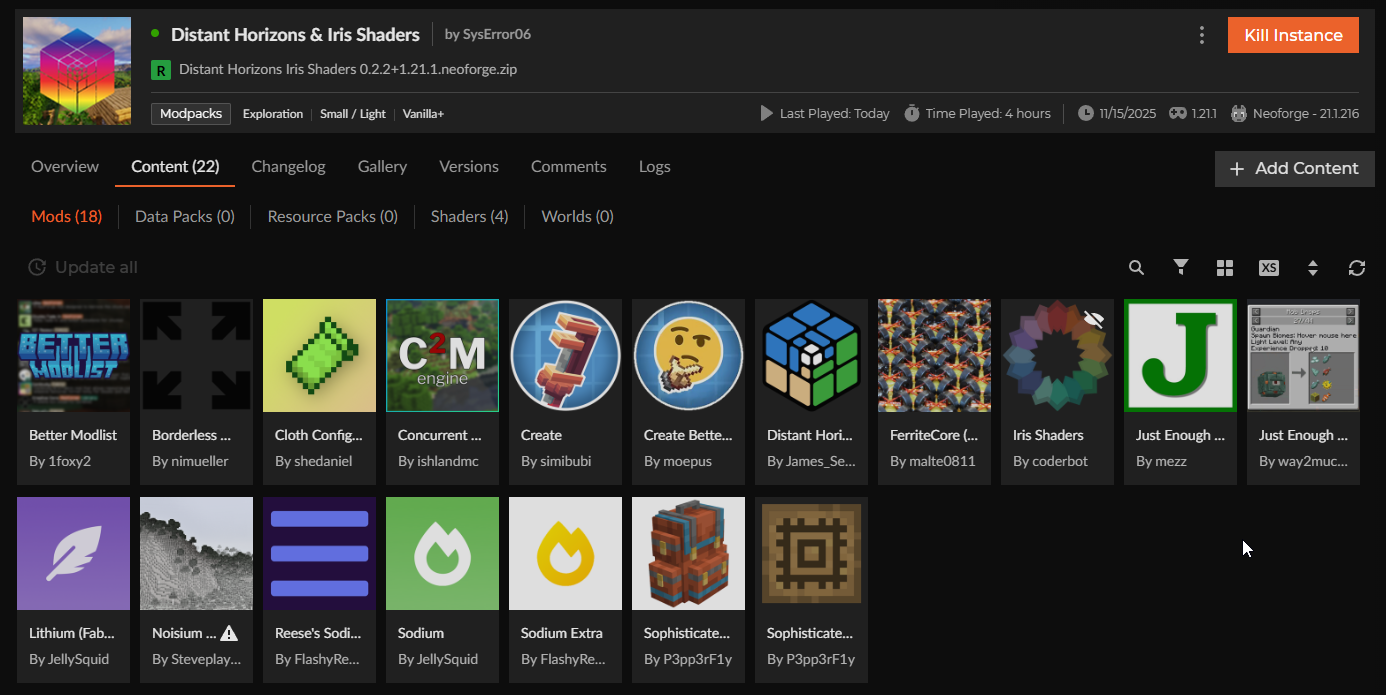Image resolution: width=1386 pixels, height=695 pixels.
Task: Click the Exploration tag
Action: 273,114
